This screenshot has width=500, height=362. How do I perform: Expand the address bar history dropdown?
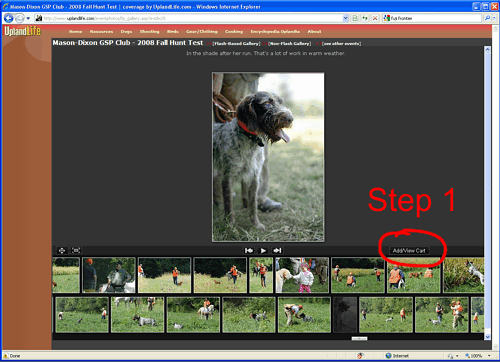tap(345, 18)
